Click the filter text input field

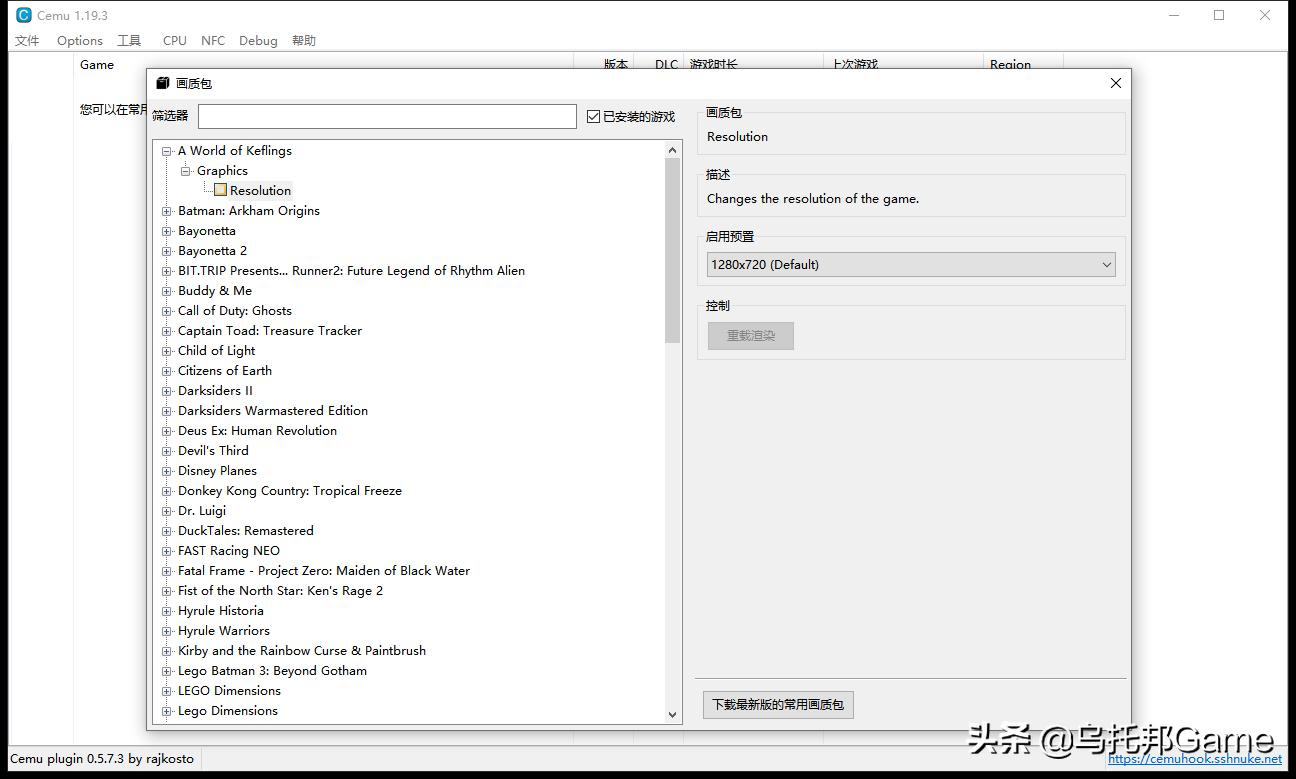click(387, 117)
